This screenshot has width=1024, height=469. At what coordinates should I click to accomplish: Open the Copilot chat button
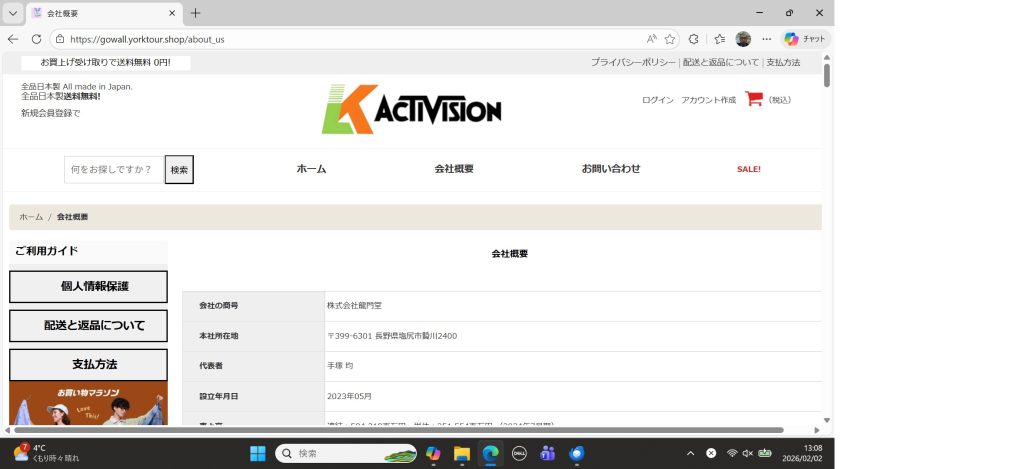pos(805,39)
